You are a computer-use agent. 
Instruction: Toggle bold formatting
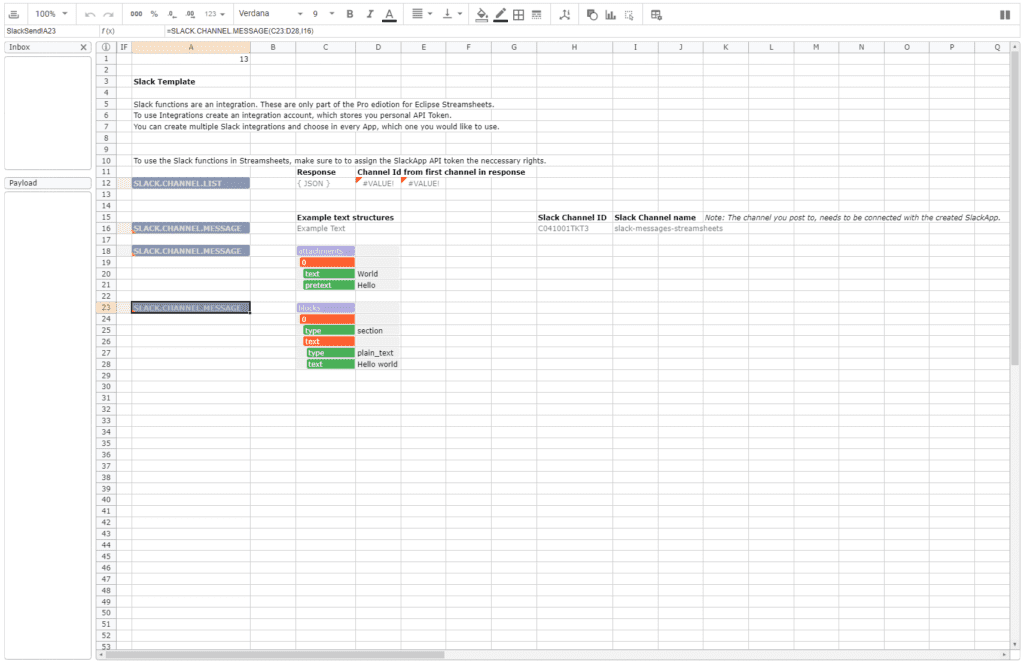(x=350, y=14)
